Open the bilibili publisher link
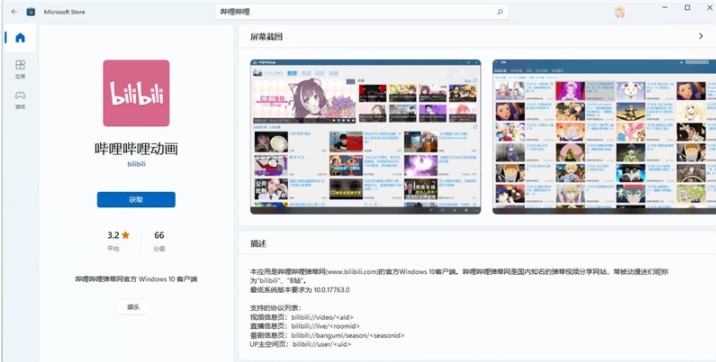 click(136, 164)
